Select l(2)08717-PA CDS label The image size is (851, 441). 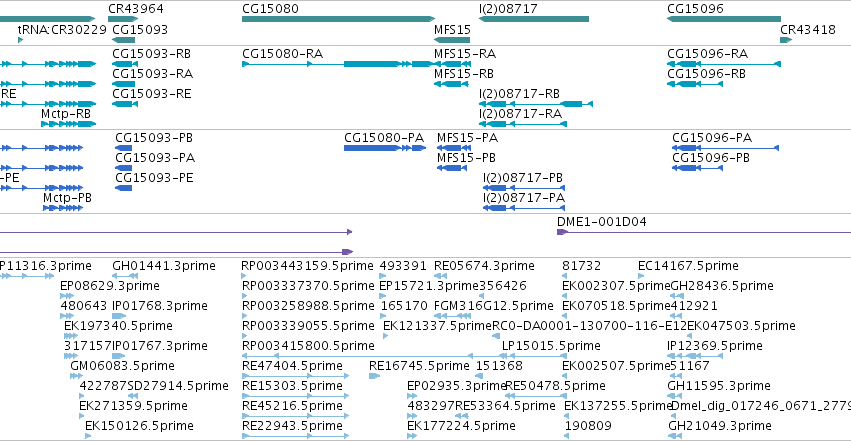click(524, 198)
